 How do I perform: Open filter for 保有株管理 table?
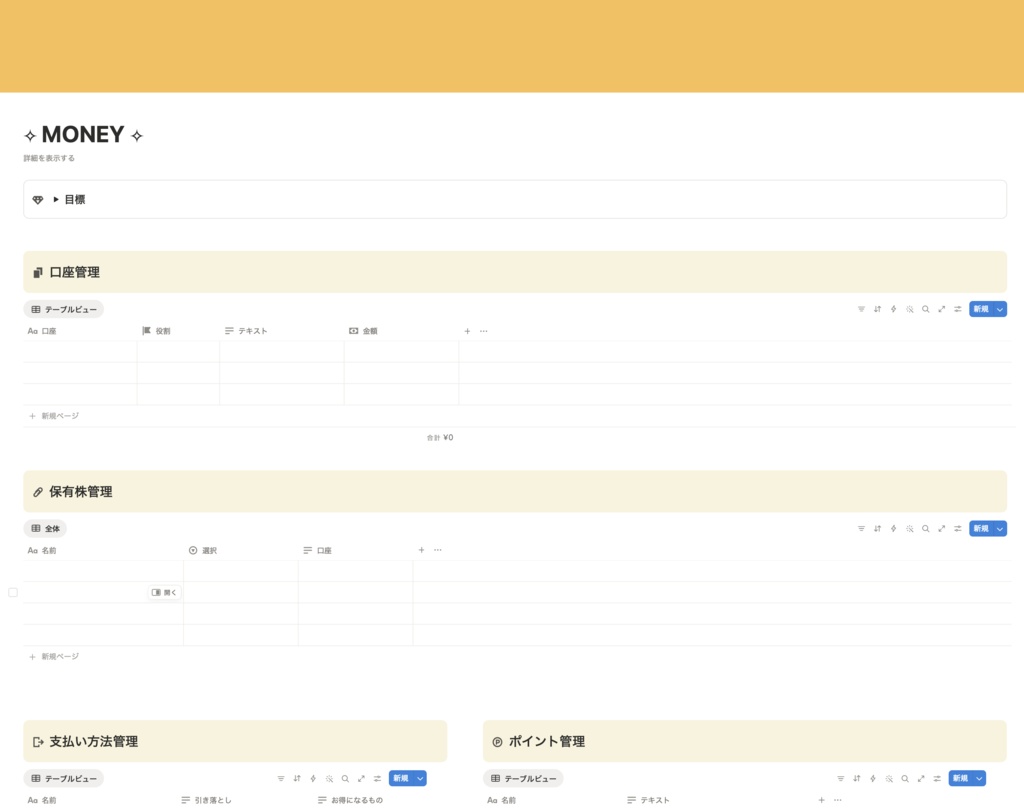click(x=861, y=528)
